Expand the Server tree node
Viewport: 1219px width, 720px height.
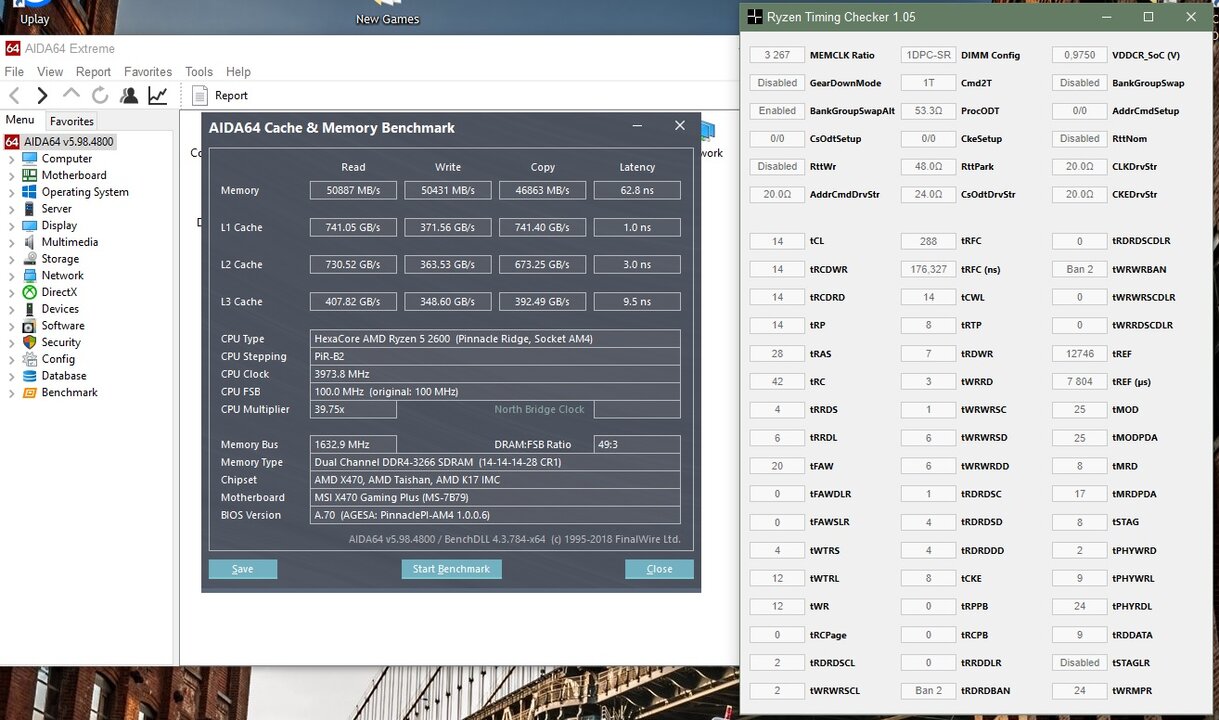coord(11,209)
